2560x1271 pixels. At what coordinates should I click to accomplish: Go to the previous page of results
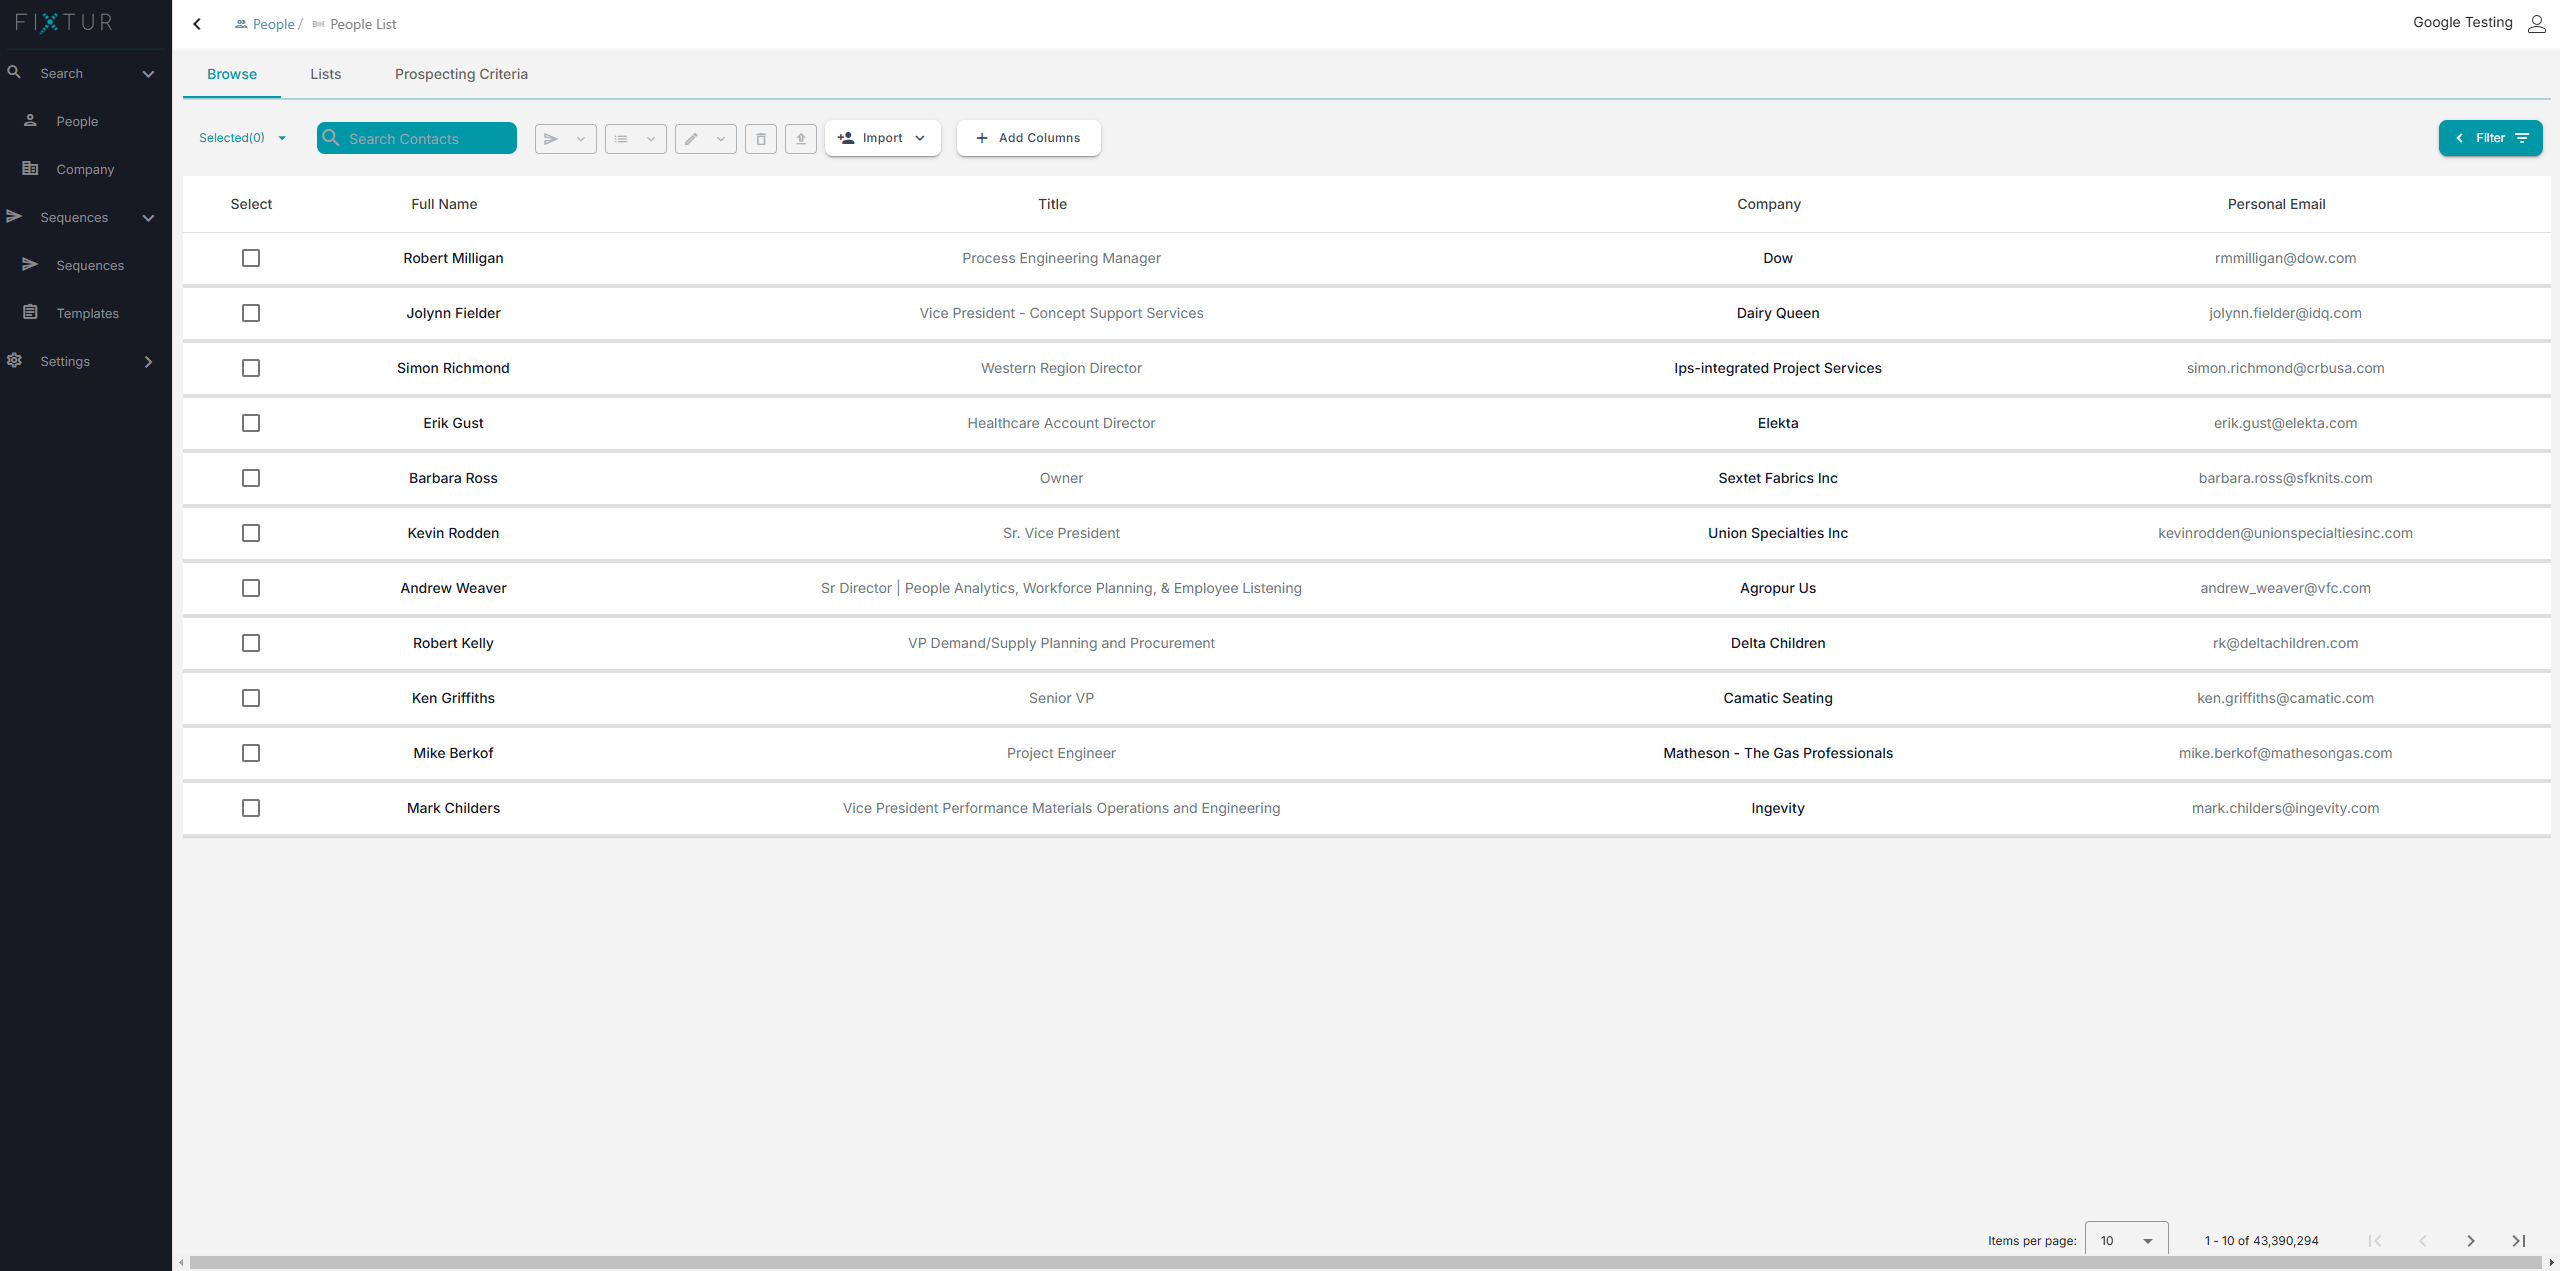click(x=2423, y=1241)
